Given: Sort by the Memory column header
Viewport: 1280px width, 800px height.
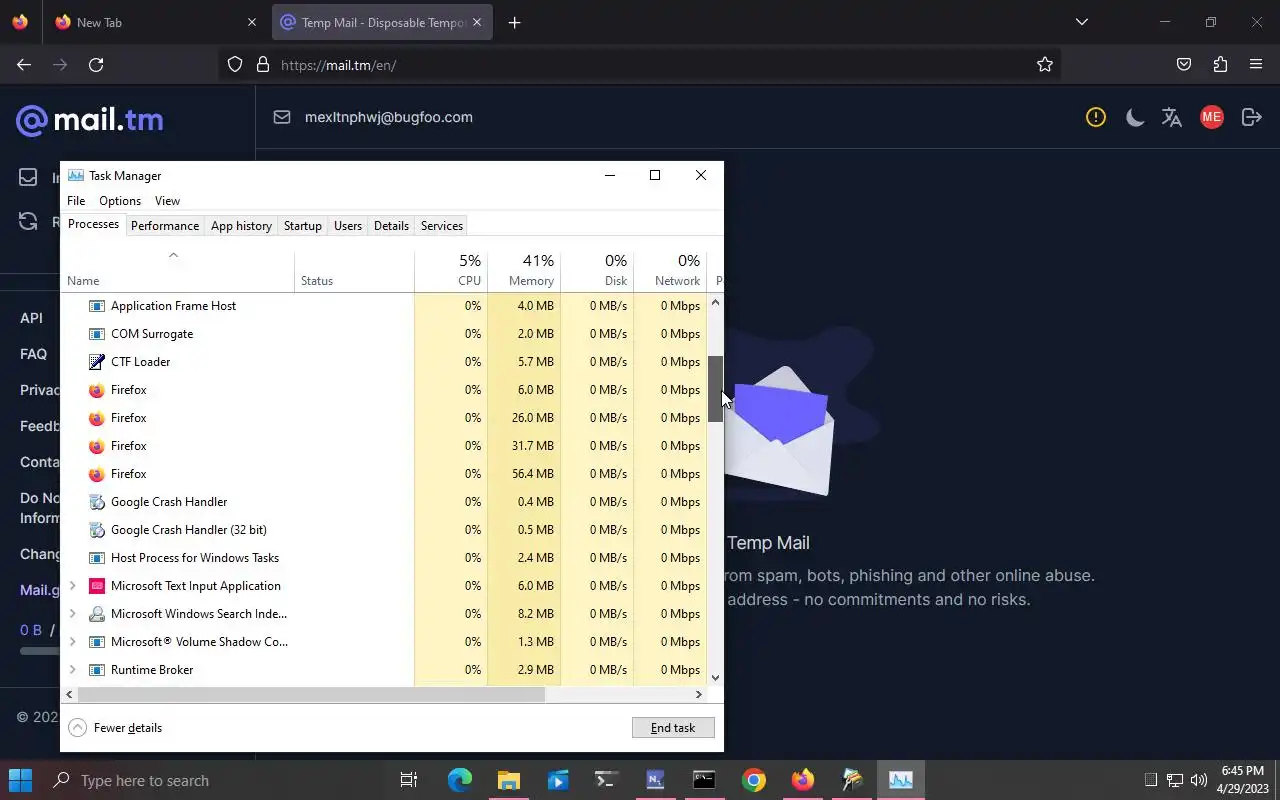Looking at the screenshot, I should (x=524, y=270).
